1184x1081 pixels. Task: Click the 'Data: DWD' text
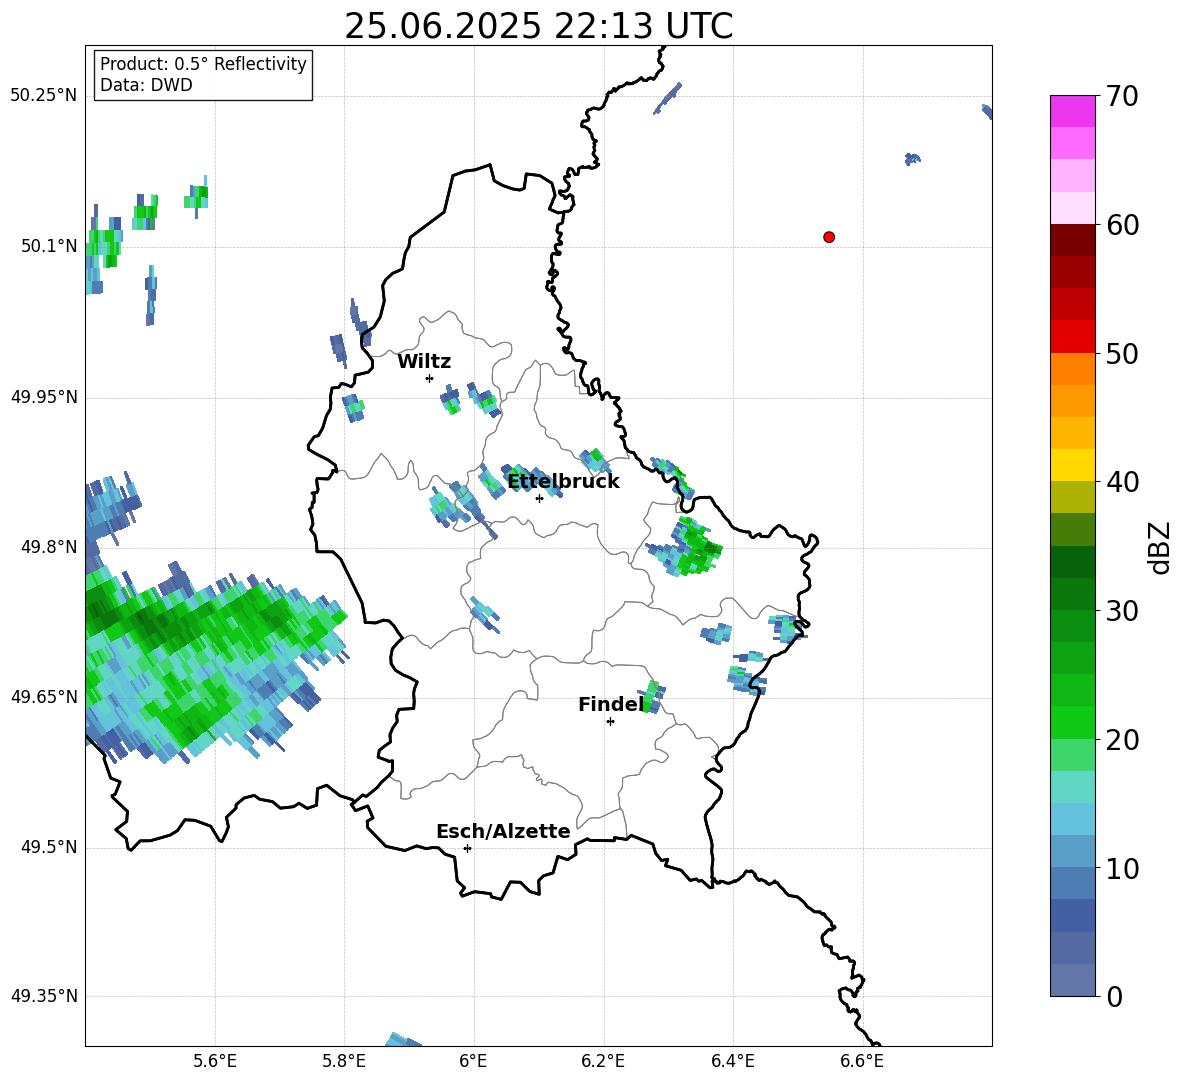coord(146,85)
